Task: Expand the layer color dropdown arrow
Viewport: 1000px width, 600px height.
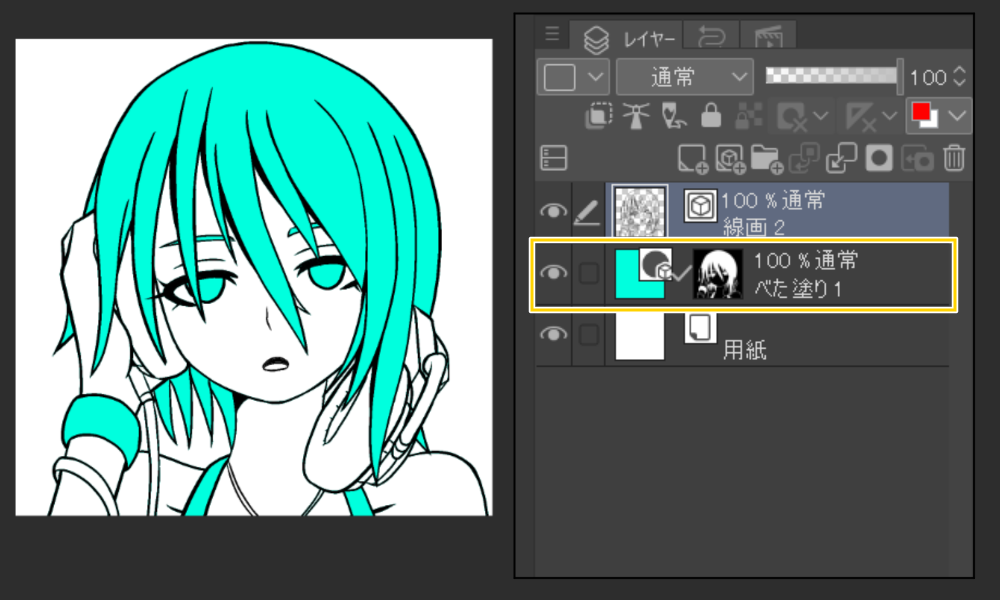Action: pos(957,116)
